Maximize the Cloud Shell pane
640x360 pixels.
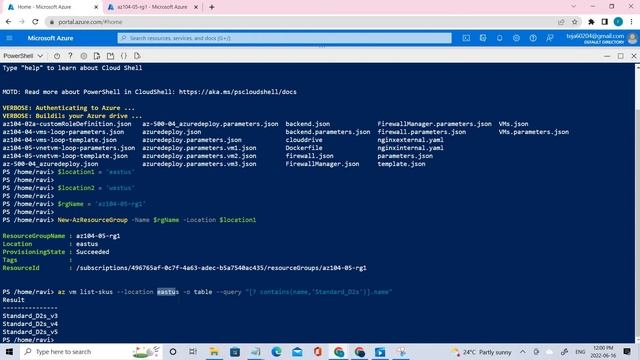tap(620, 56)
